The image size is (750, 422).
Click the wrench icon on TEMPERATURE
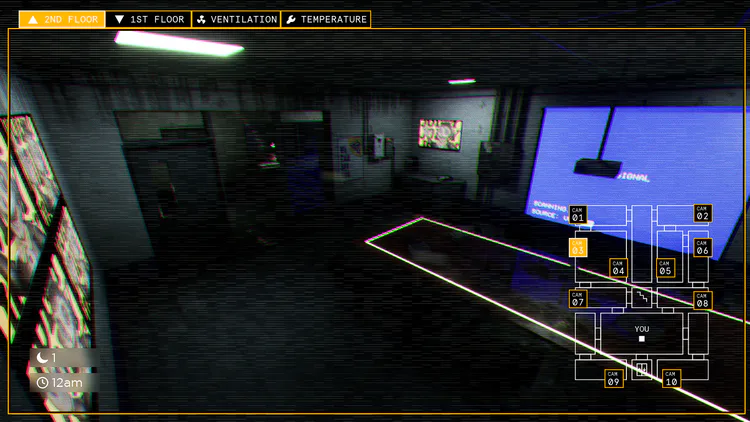coord(291,20)
